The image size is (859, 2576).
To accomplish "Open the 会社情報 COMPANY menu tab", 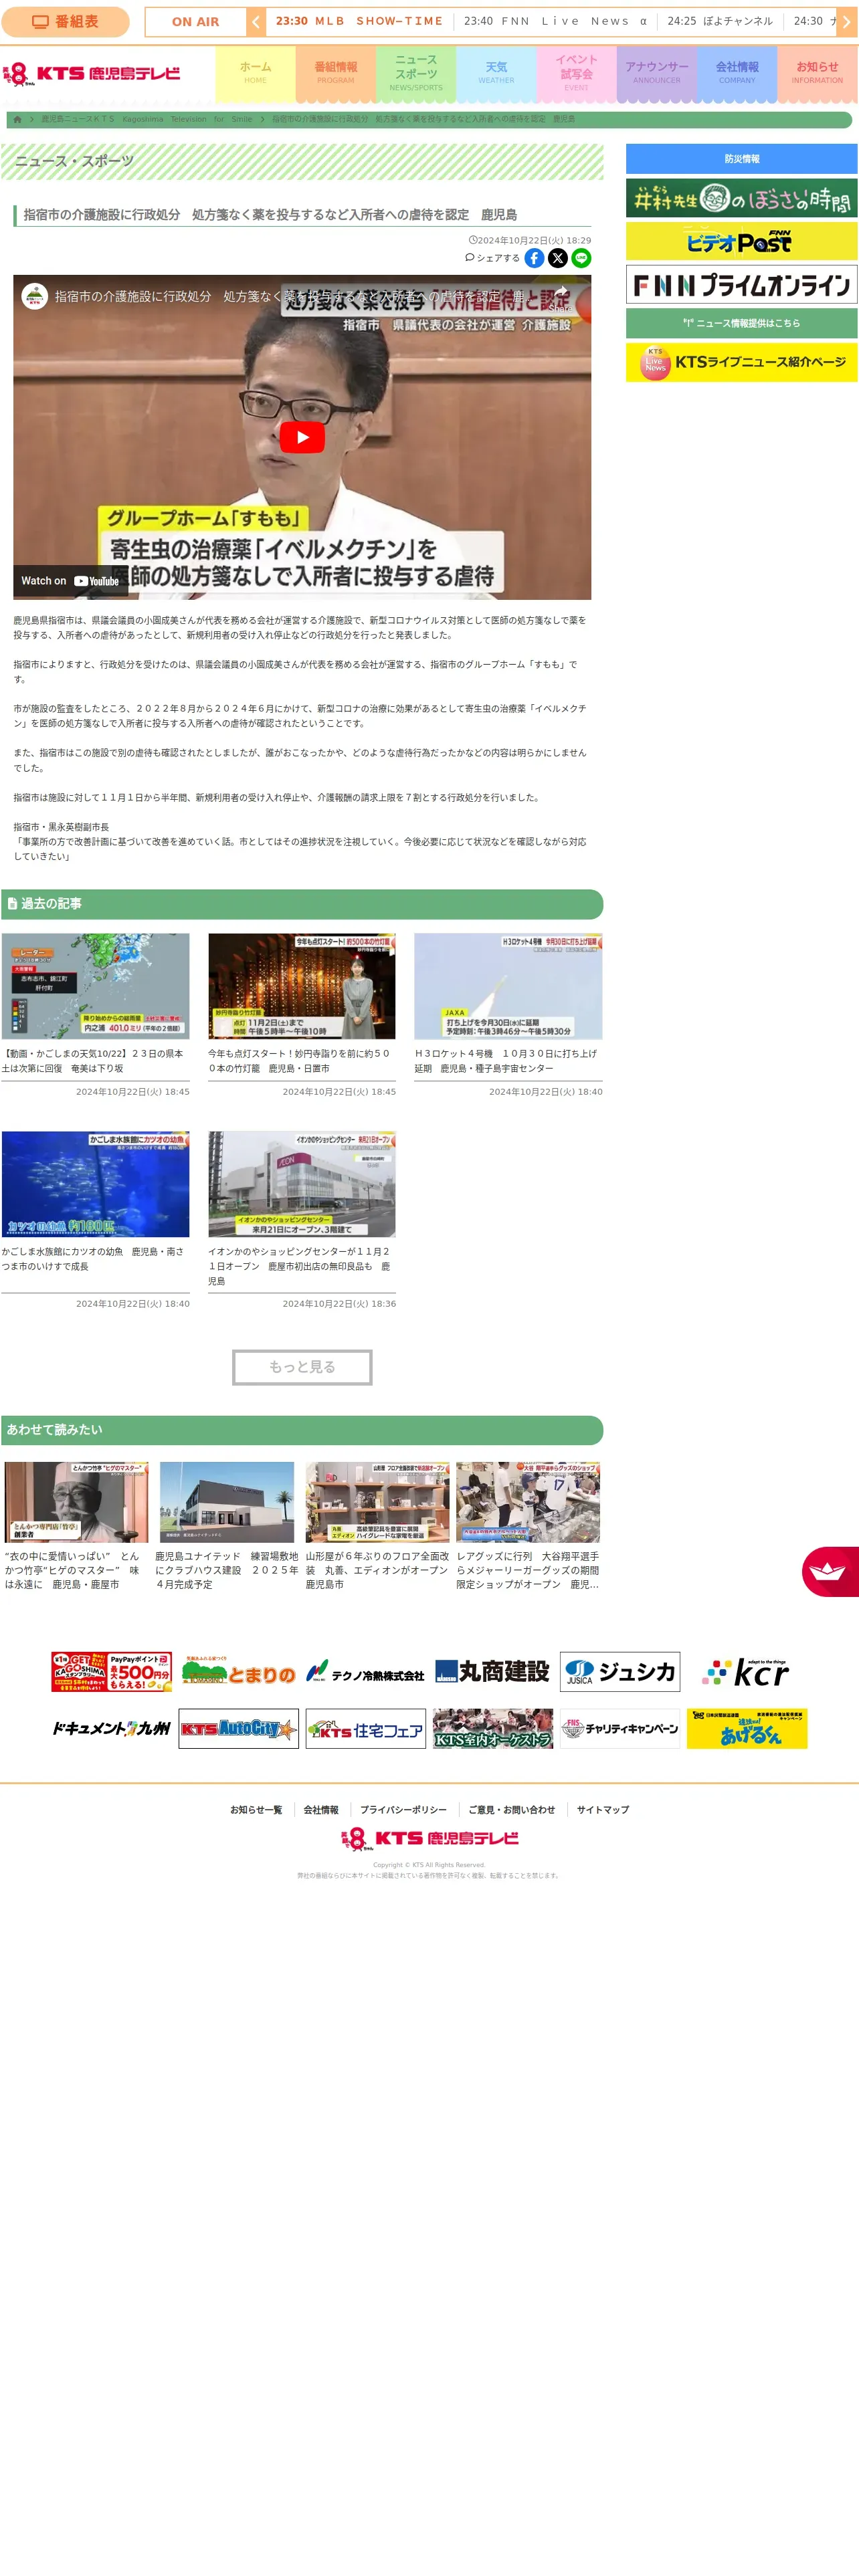I will 737,73.
